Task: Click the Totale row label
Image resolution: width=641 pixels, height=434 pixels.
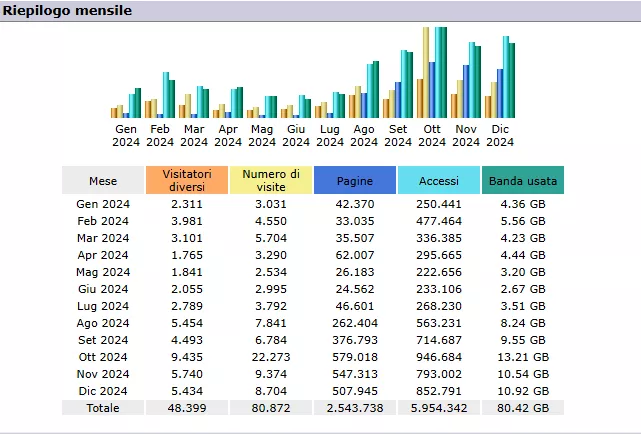Action: pyautogui.click(x=103, y=408)
